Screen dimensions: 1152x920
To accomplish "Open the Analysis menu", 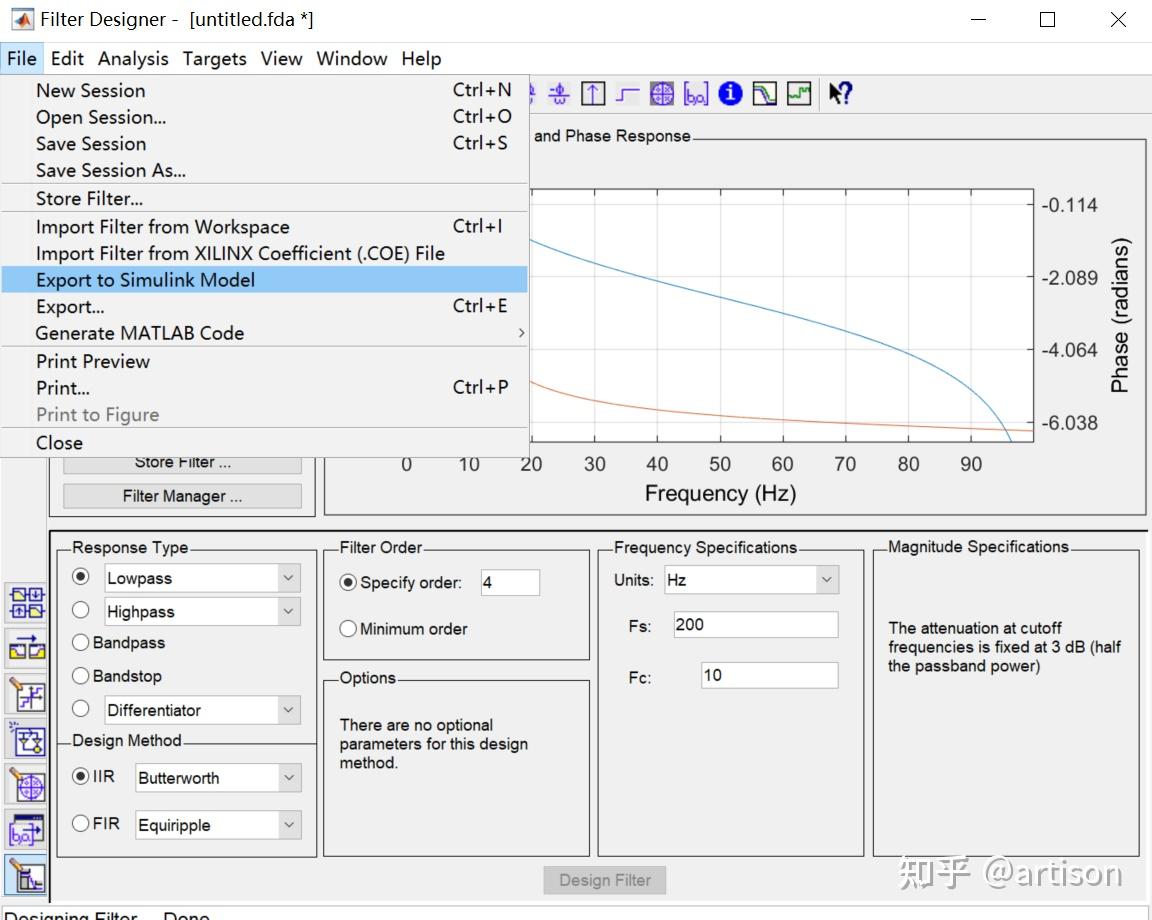I will (133, 58).
